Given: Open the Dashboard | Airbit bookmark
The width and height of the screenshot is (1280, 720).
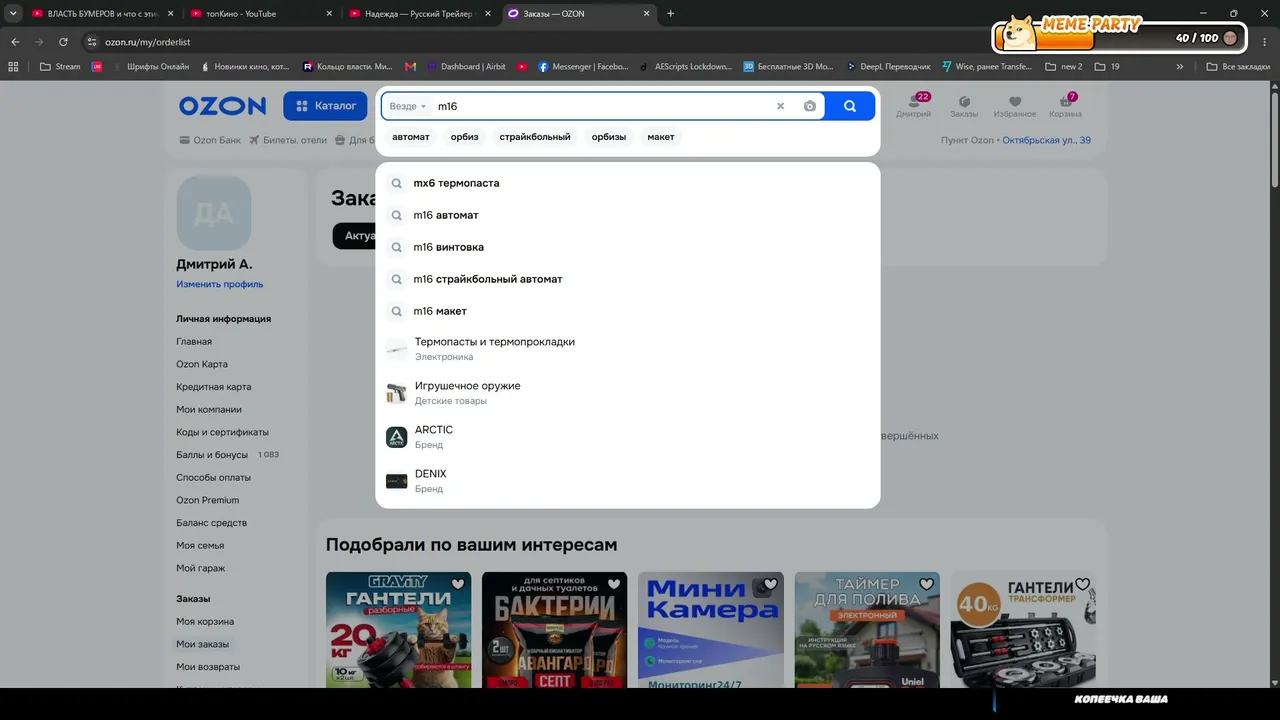Looking at the screenshot, I should pos(466,67).
